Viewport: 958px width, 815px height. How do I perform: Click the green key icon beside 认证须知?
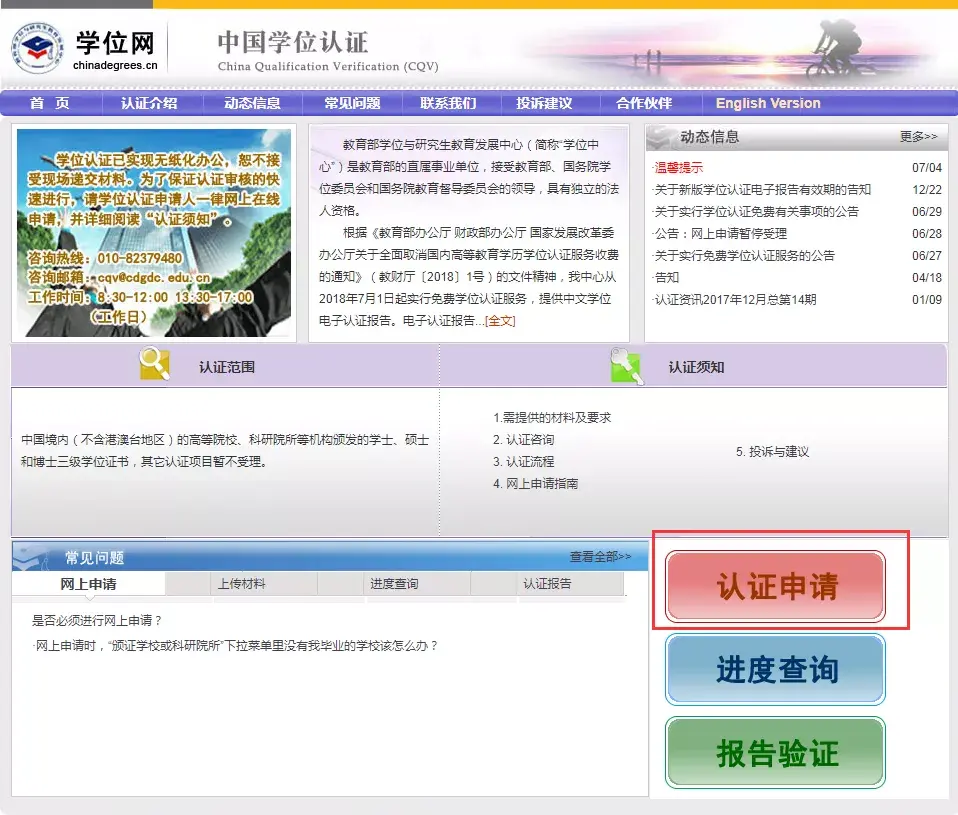(625, 364)
